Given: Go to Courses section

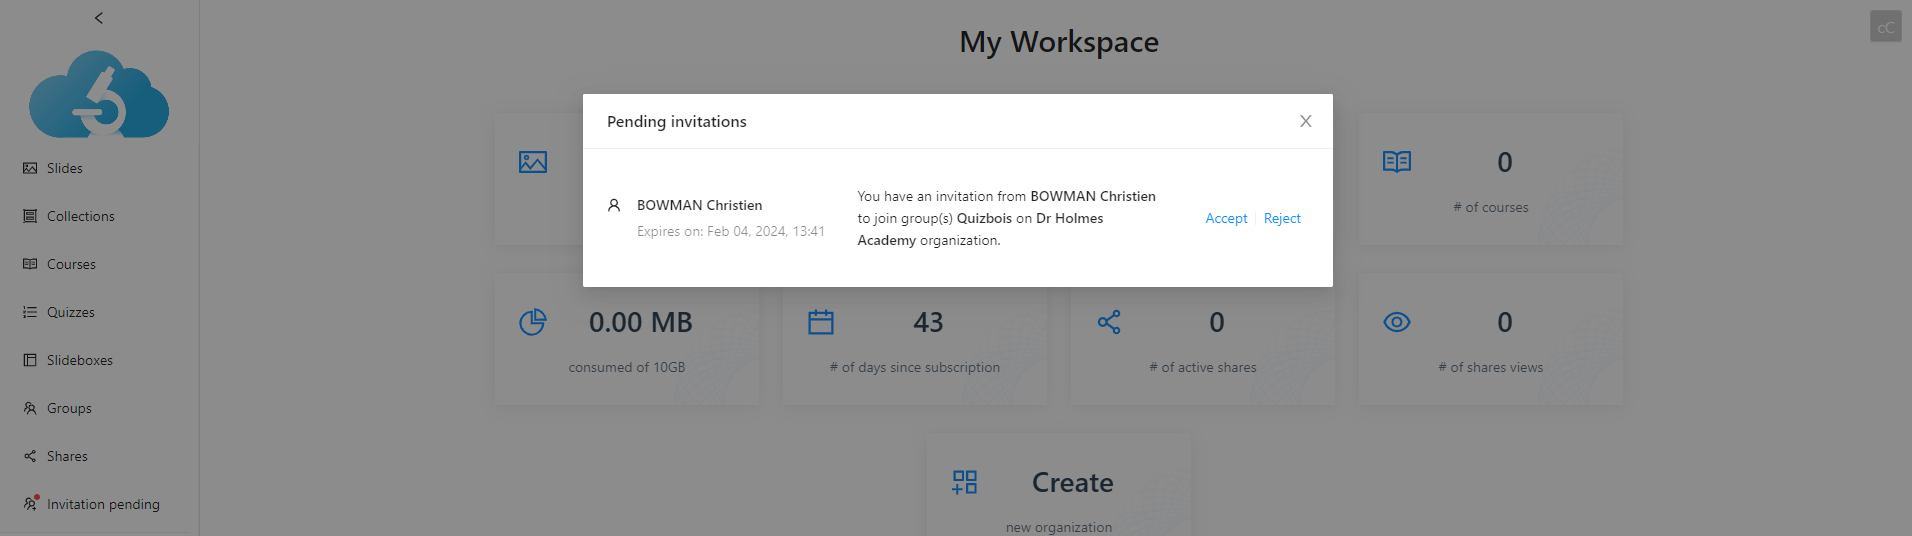Looking at the screenshot, I should pyautogui.click(x=71, y=264).
